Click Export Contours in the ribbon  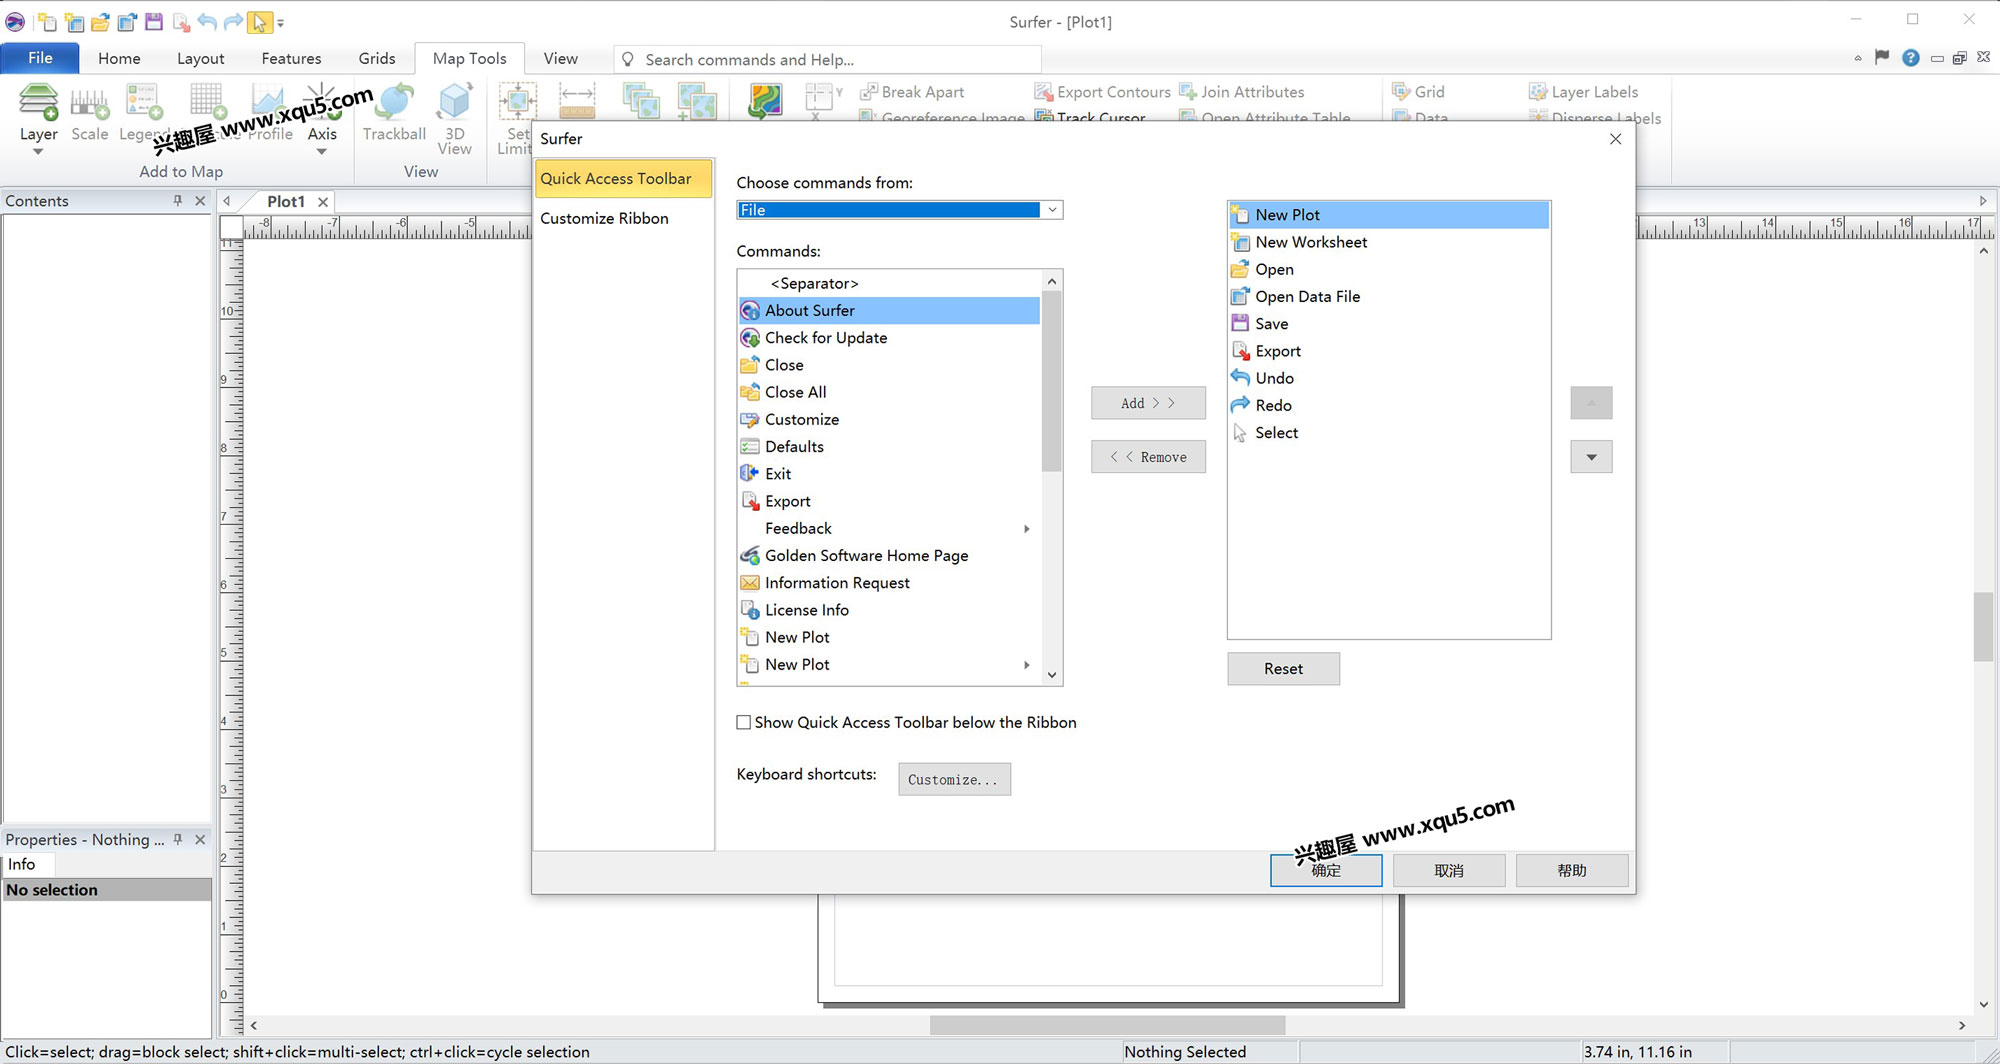[1102, 91]
